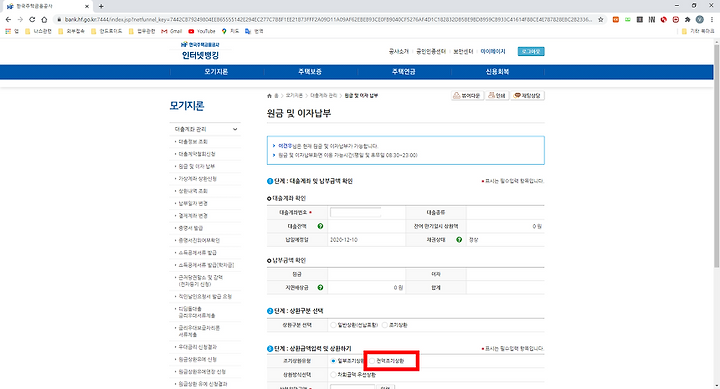Image resolution: width=720 pixels, height=389 pixels.
Task: Open 대출정보 조회 in the sidebar
Action: pos(193,141)
